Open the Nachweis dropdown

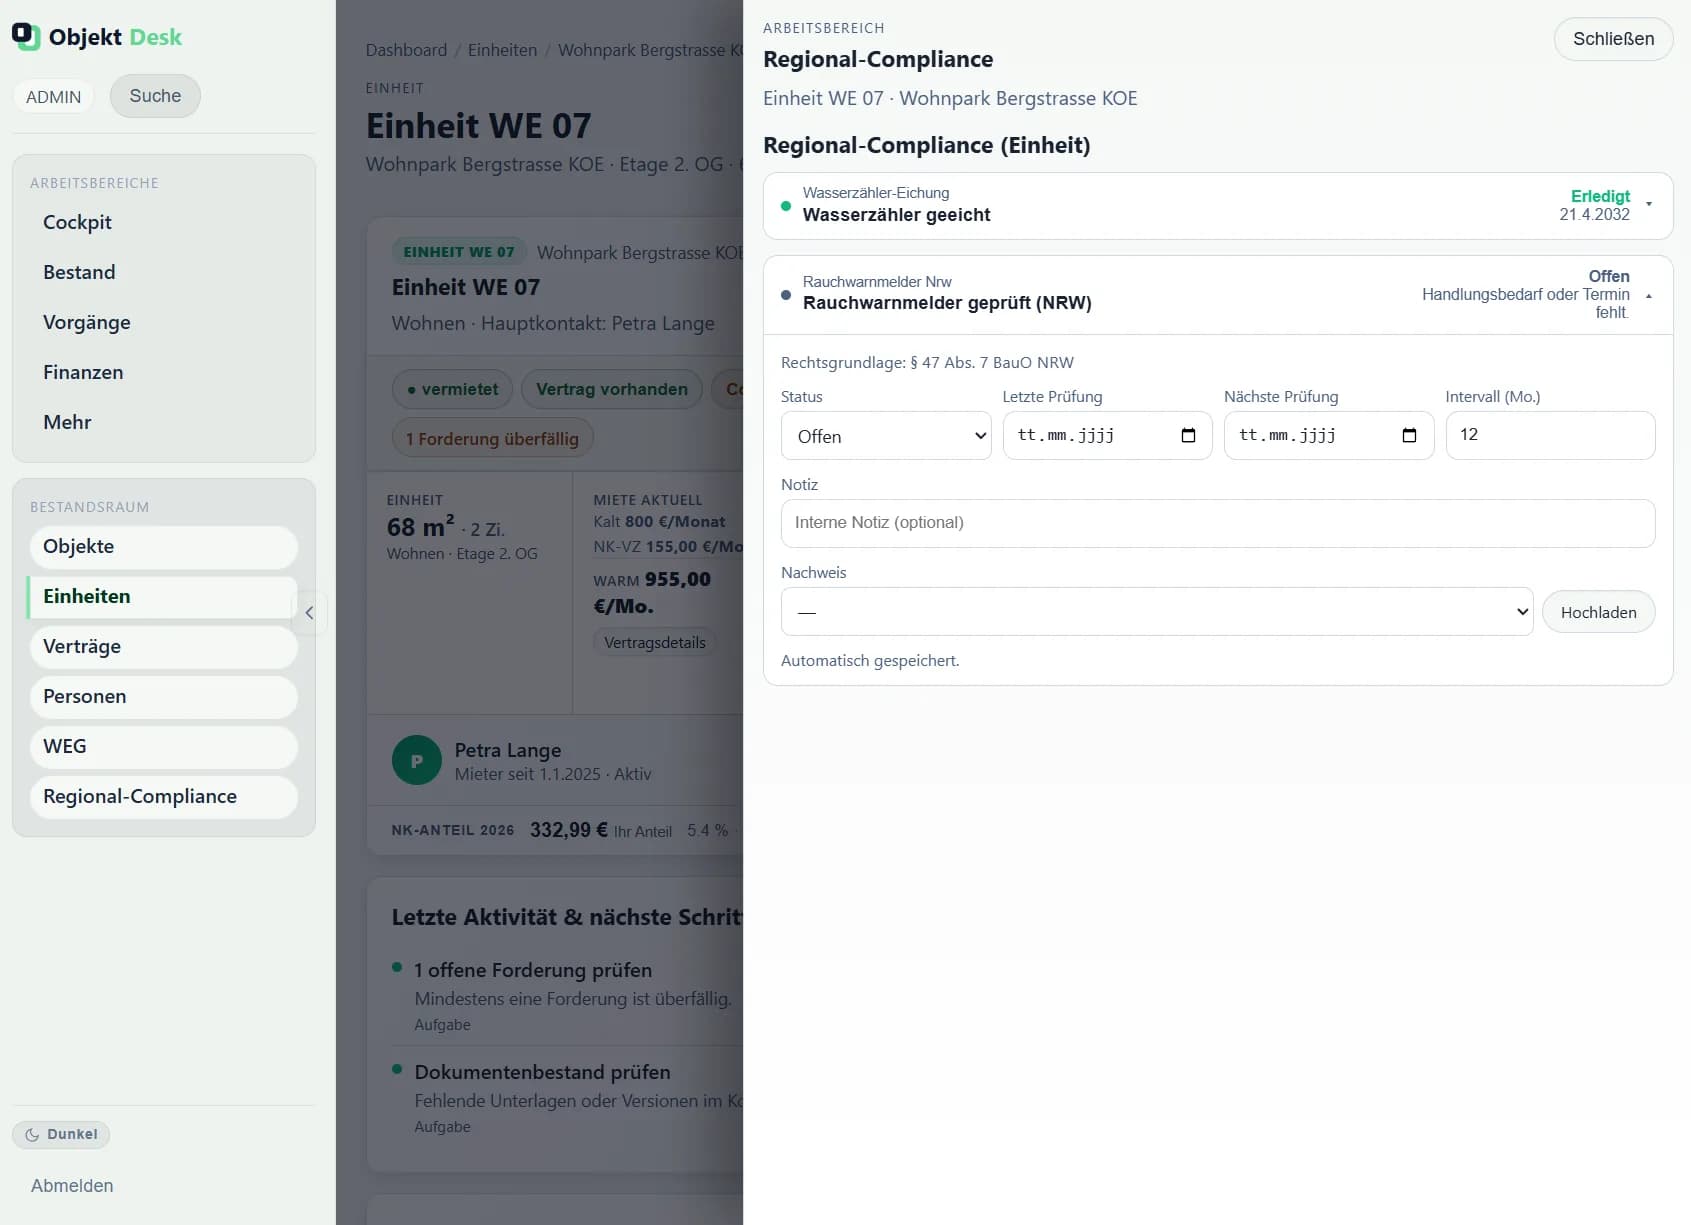pos(1157,611)
